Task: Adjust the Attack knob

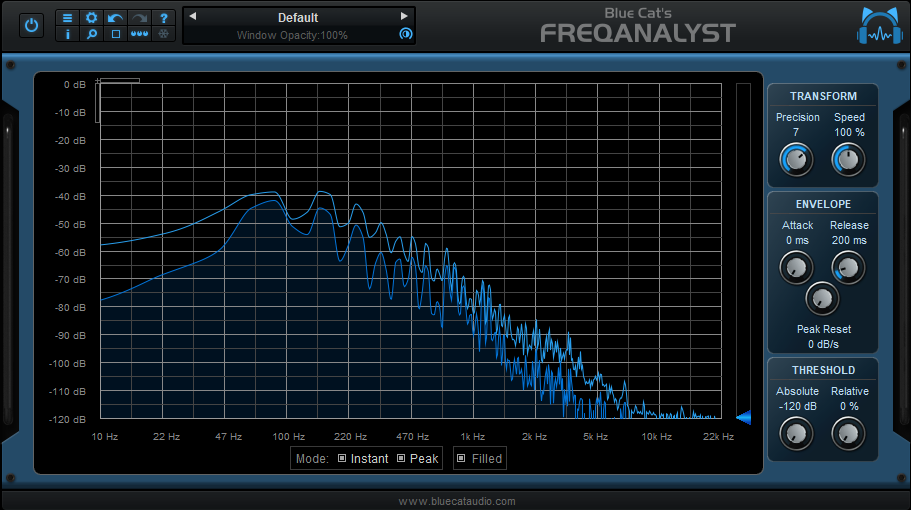Action: (x=795, y=268)
